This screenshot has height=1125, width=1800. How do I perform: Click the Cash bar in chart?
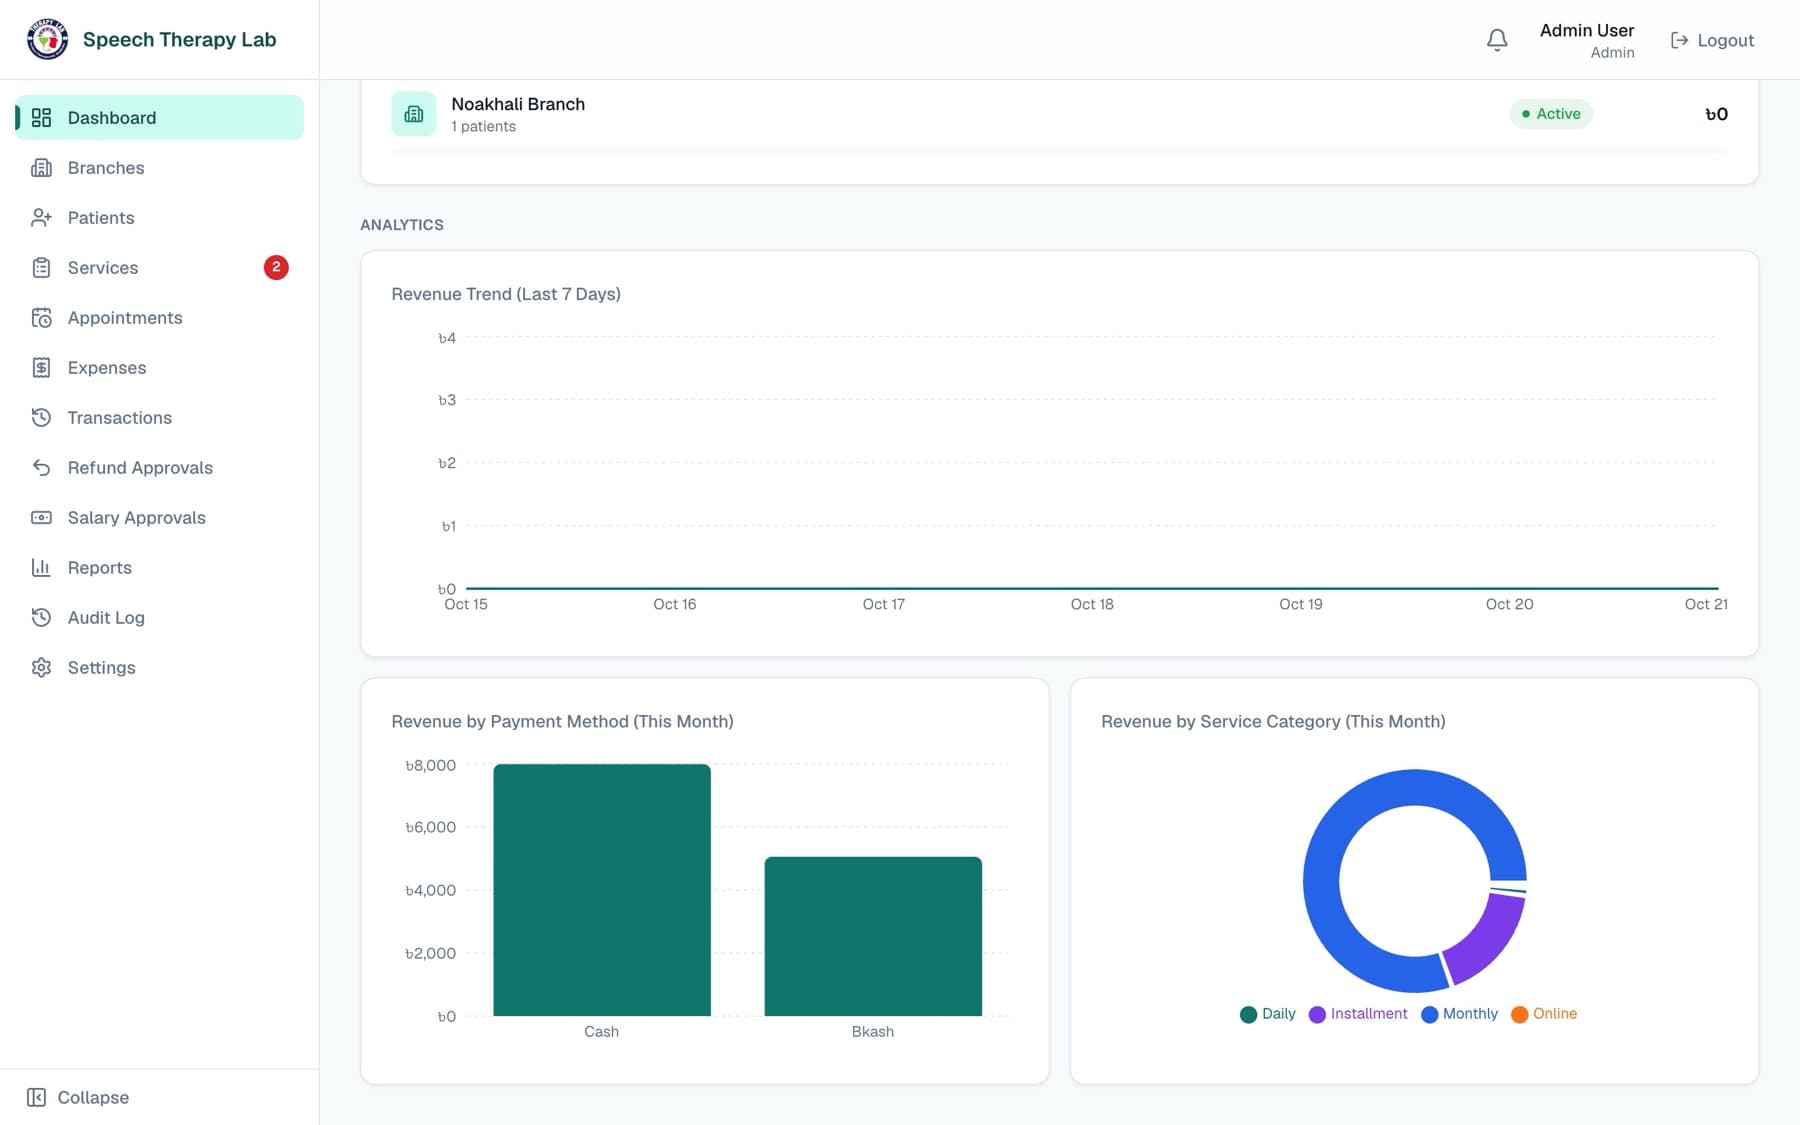coord(602,890)
